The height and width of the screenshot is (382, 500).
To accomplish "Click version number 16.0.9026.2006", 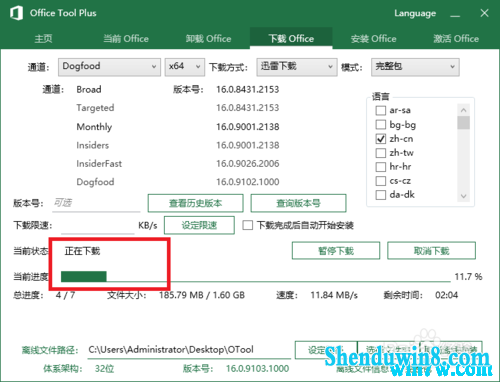I will click(x=248, y=164).
